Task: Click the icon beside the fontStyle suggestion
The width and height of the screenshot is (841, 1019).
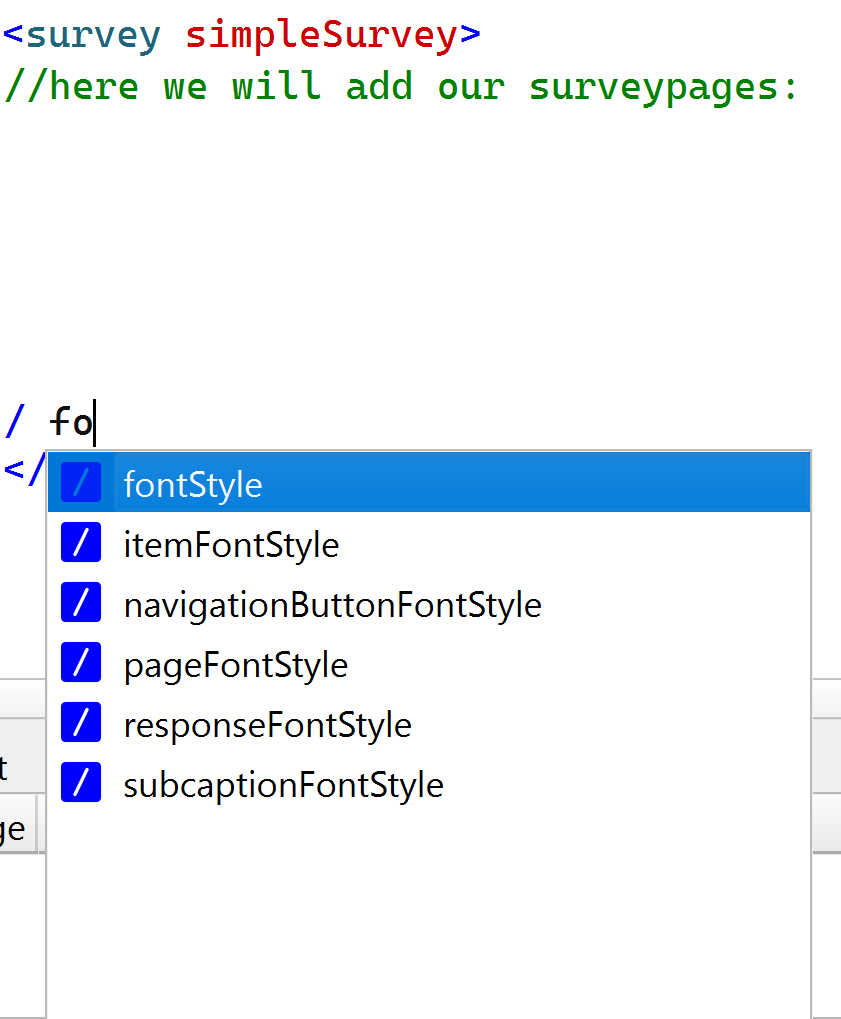Action: tap(81, 483)
